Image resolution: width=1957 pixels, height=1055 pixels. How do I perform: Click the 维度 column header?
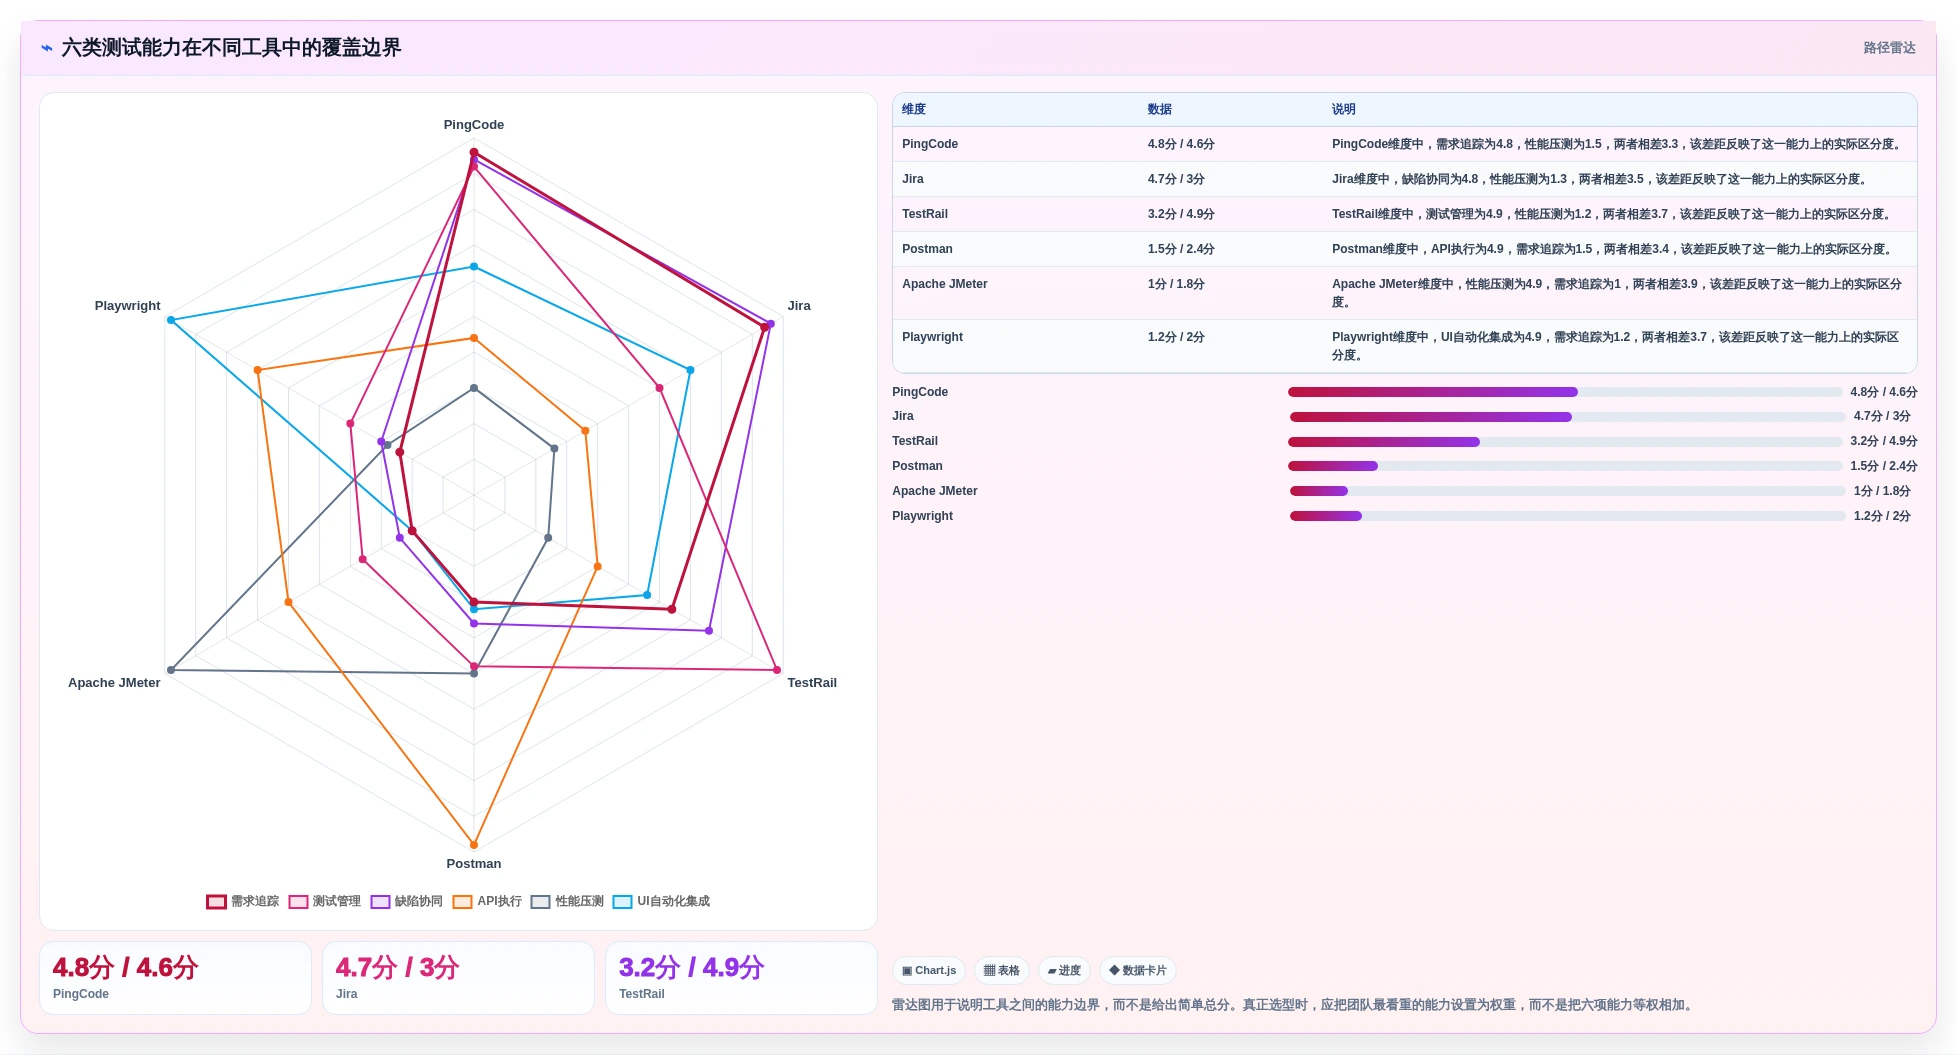pyautogui.click(x=914, y=109)
